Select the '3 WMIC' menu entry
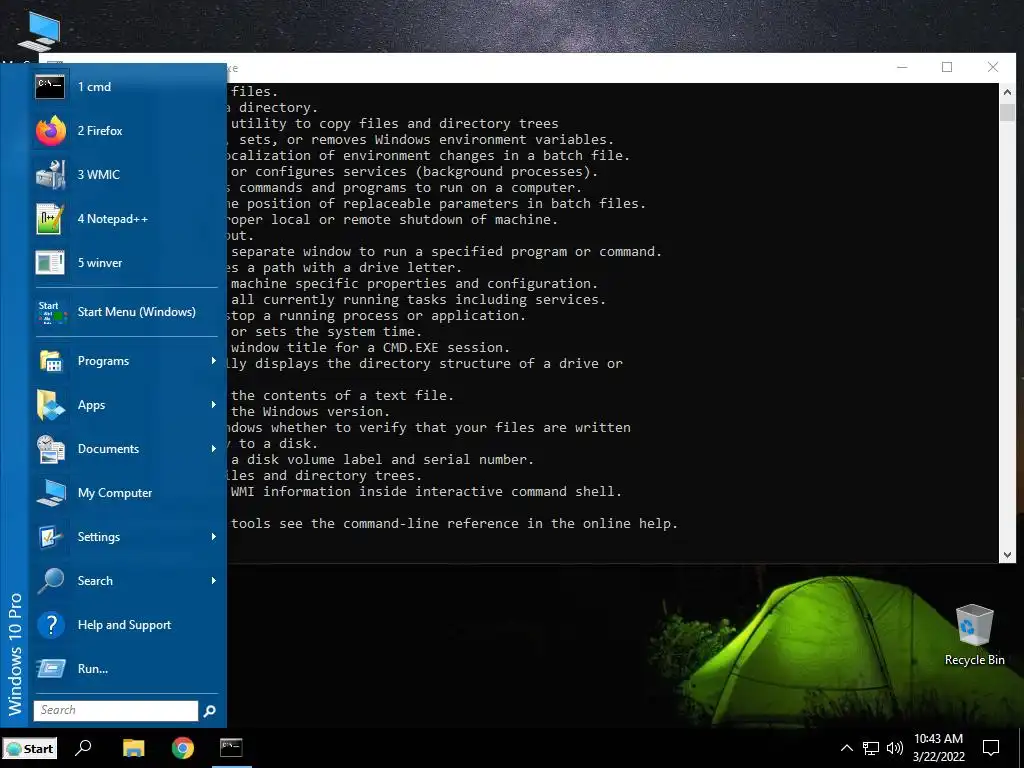Viewport: 1024px width, 768px height. coord(99,174)
